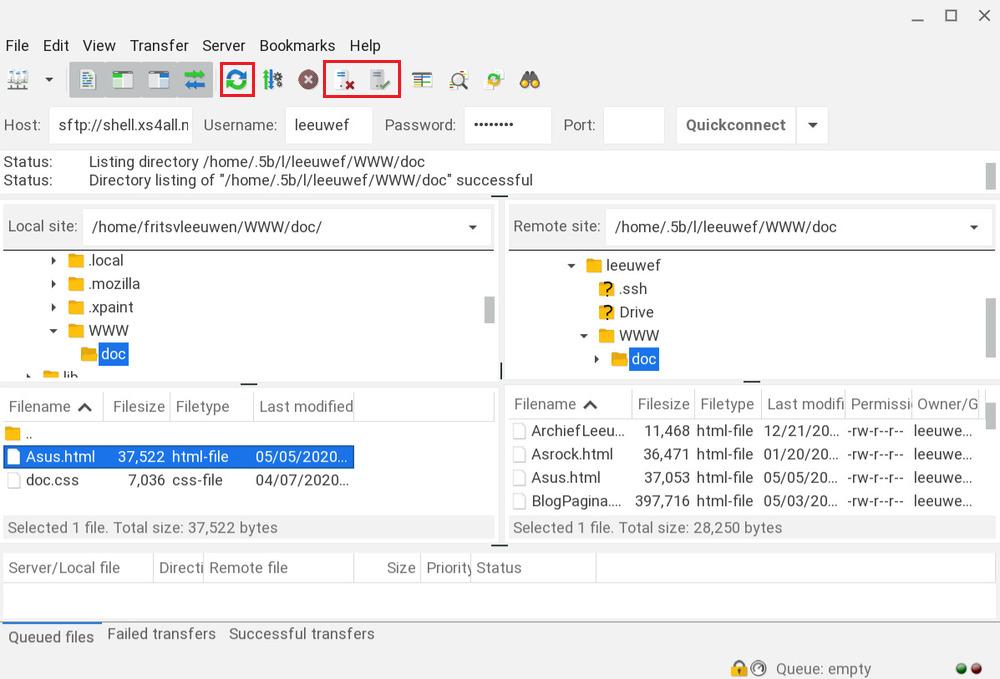The image size is (1000, 679).
Task: Expand the .local folder
Action: point(54,261)
